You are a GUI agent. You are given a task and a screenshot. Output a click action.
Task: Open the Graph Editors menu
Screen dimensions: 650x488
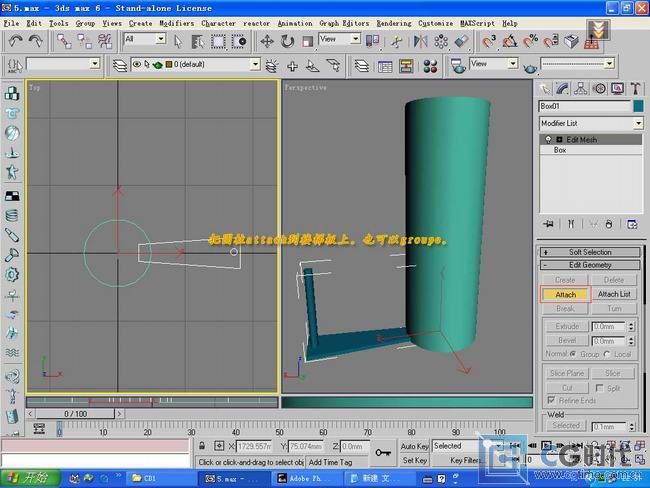[x=344, y=24]
